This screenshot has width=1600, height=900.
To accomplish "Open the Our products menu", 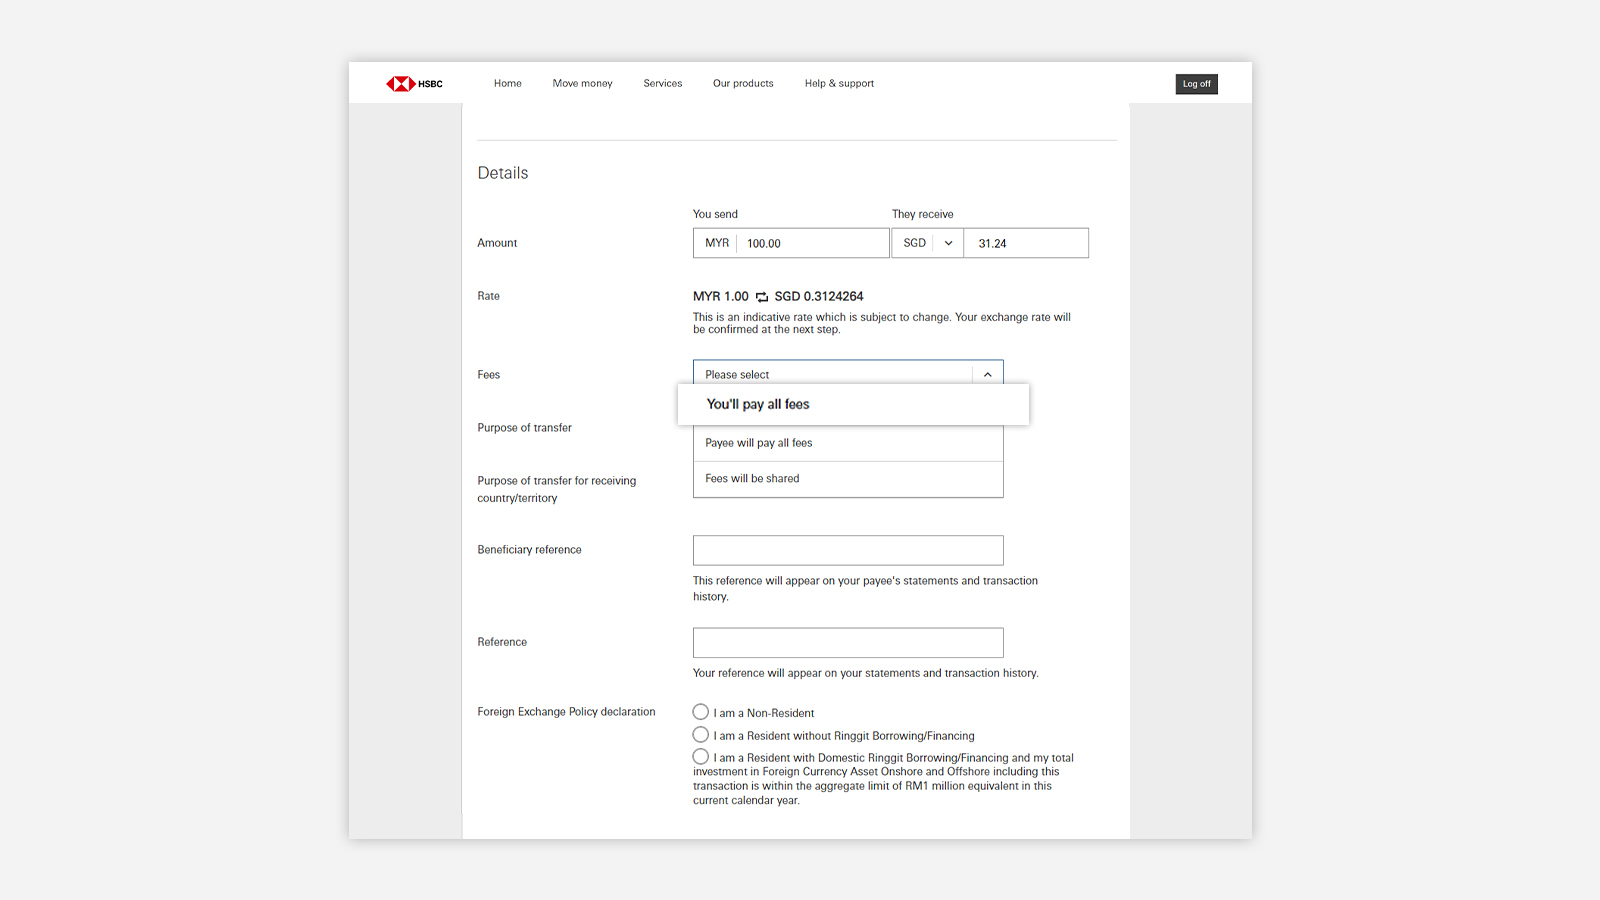I will click(x=743, y=84).
